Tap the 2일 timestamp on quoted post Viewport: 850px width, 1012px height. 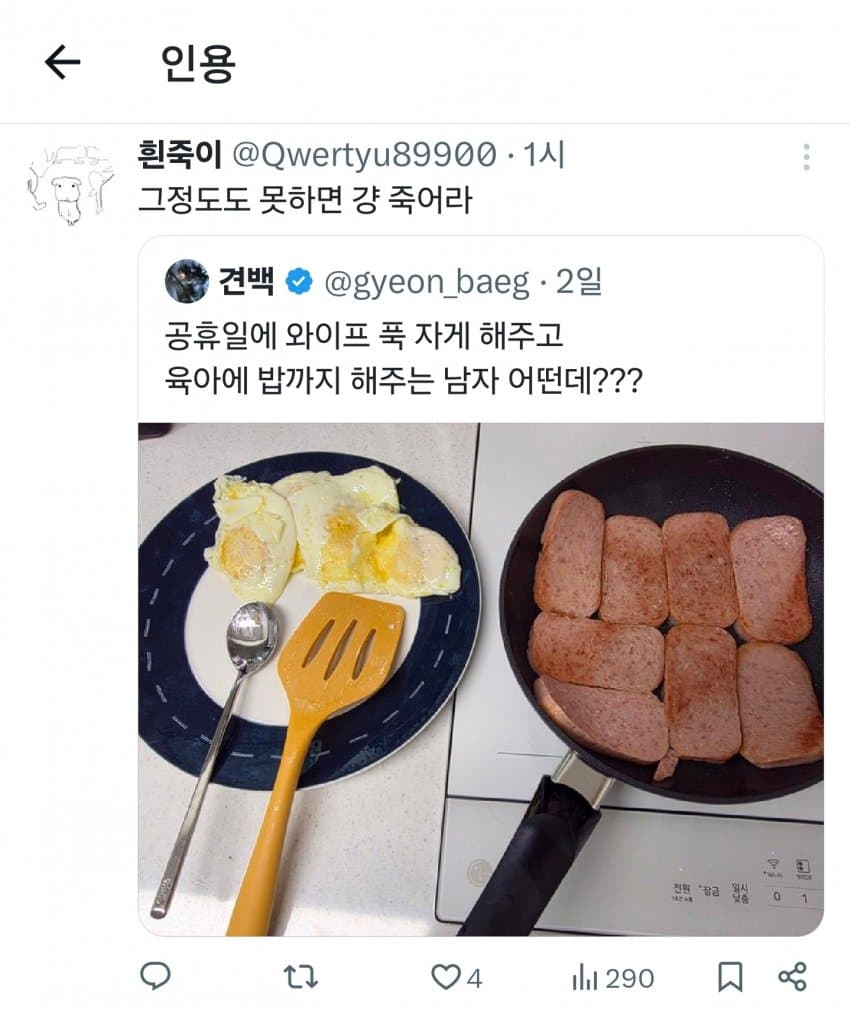579,282
